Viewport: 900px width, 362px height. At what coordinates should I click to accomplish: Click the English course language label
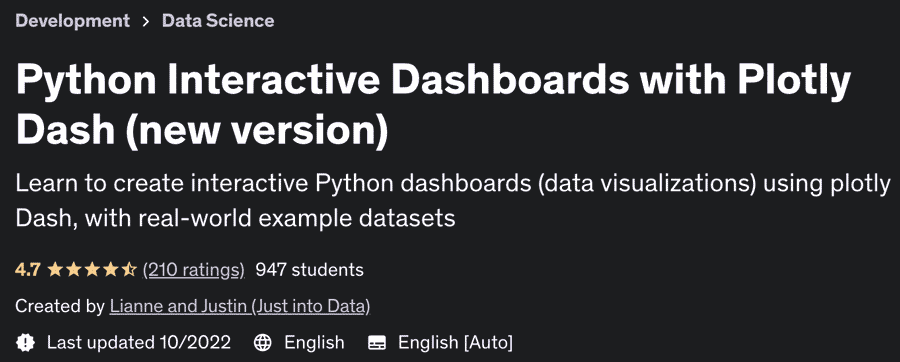tap(315, 342)
